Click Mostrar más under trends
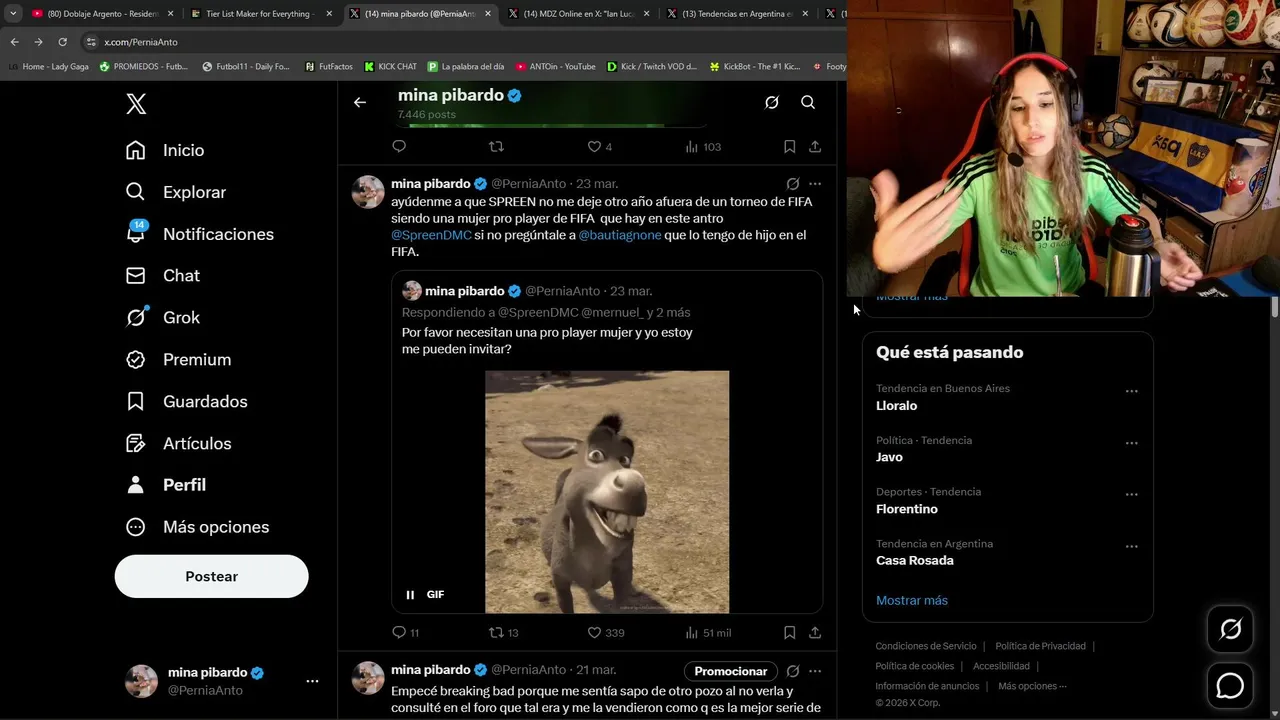This screenshot has width=1280, height=720. 912,600
